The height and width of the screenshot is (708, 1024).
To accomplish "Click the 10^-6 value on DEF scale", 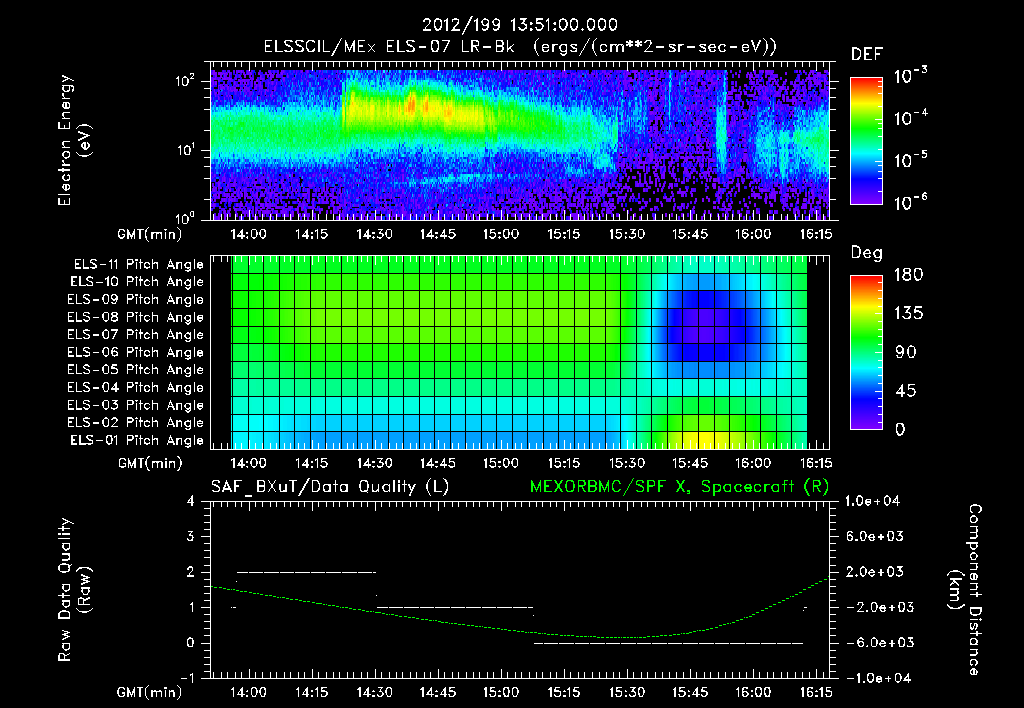I will 910,202.
